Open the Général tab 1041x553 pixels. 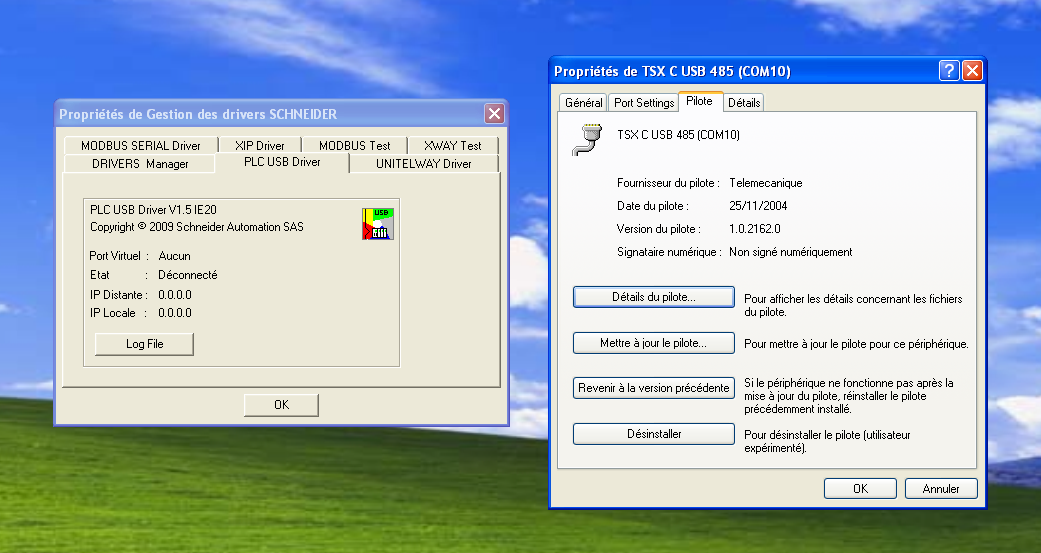[x=583, y=103]
